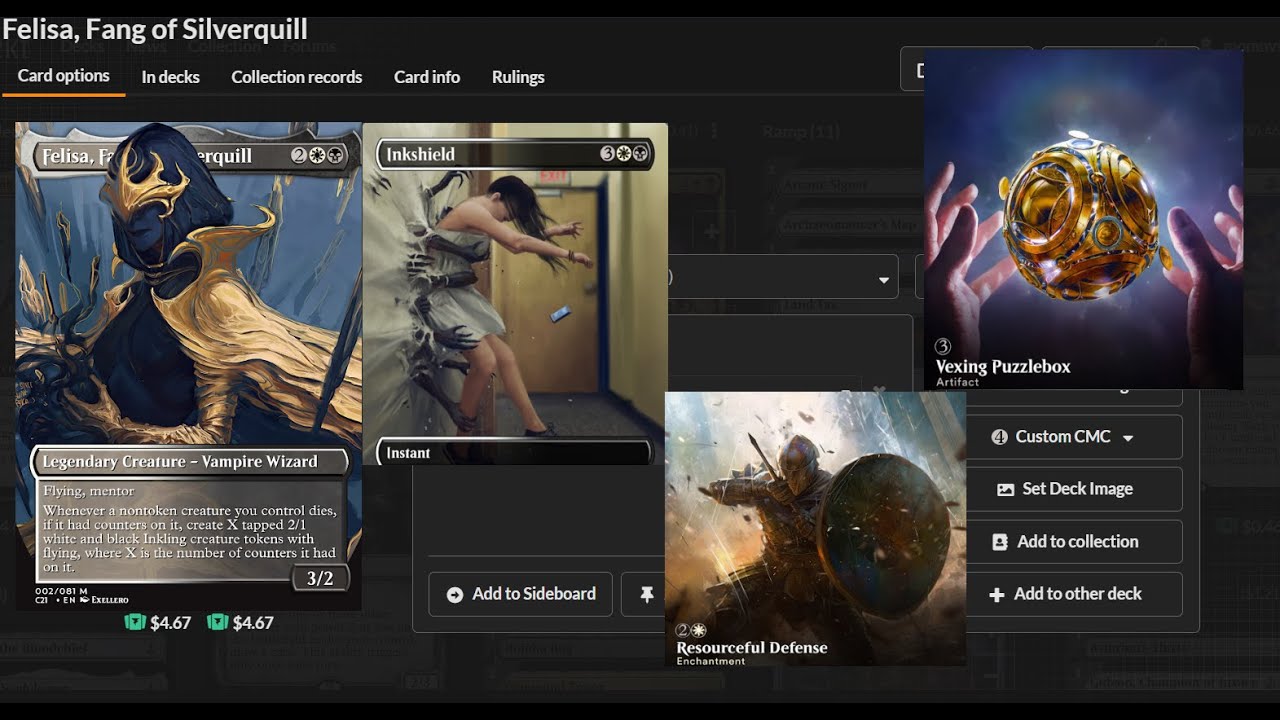Switch to the Card info tab
Screen dimensions: 1280x720
click(x=427, y=77)
